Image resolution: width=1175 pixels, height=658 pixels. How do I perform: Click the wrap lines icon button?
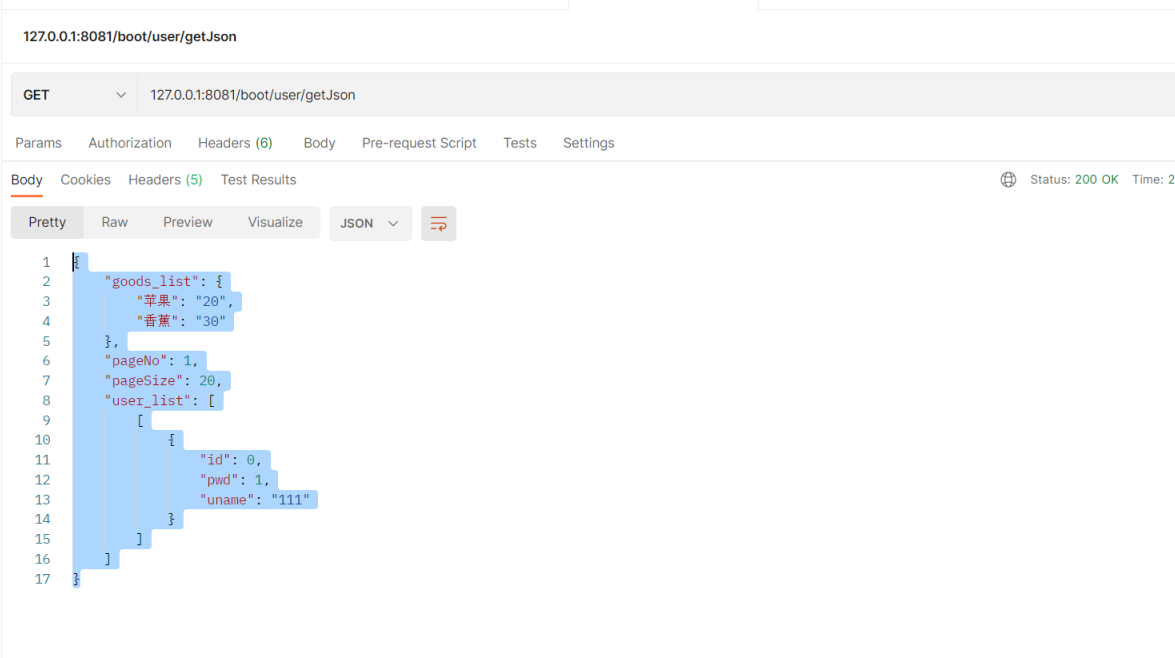point(438,223)
